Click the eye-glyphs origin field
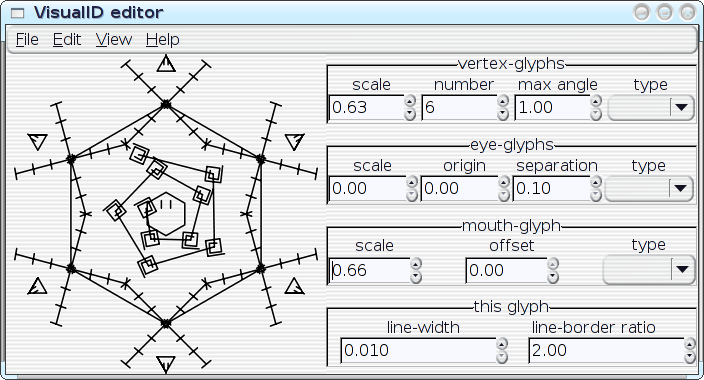Image resolution: width=704 pixels, height=380 pixels. click(459, 189)
